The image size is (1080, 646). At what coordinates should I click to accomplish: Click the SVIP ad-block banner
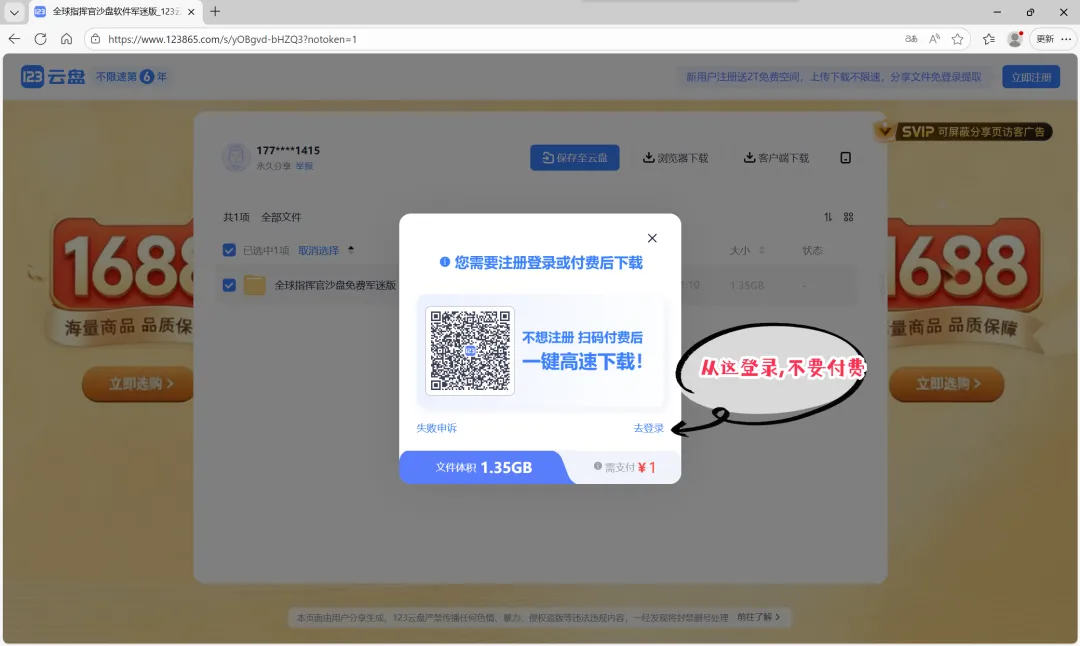pos(963,132)
